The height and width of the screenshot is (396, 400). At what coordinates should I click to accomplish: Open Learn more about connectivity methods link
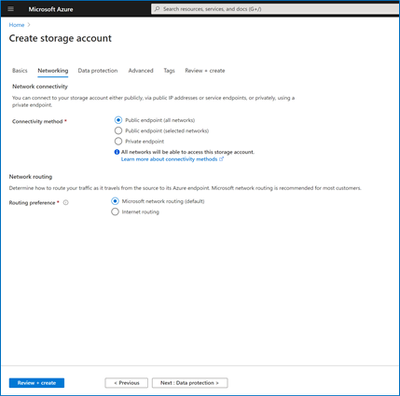[x=169, y=159]
